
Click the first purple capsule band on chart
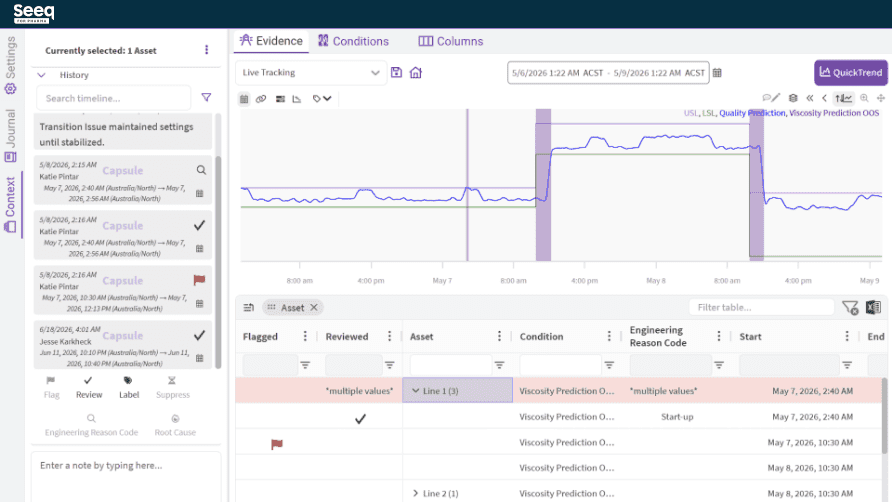coord(543,184)
